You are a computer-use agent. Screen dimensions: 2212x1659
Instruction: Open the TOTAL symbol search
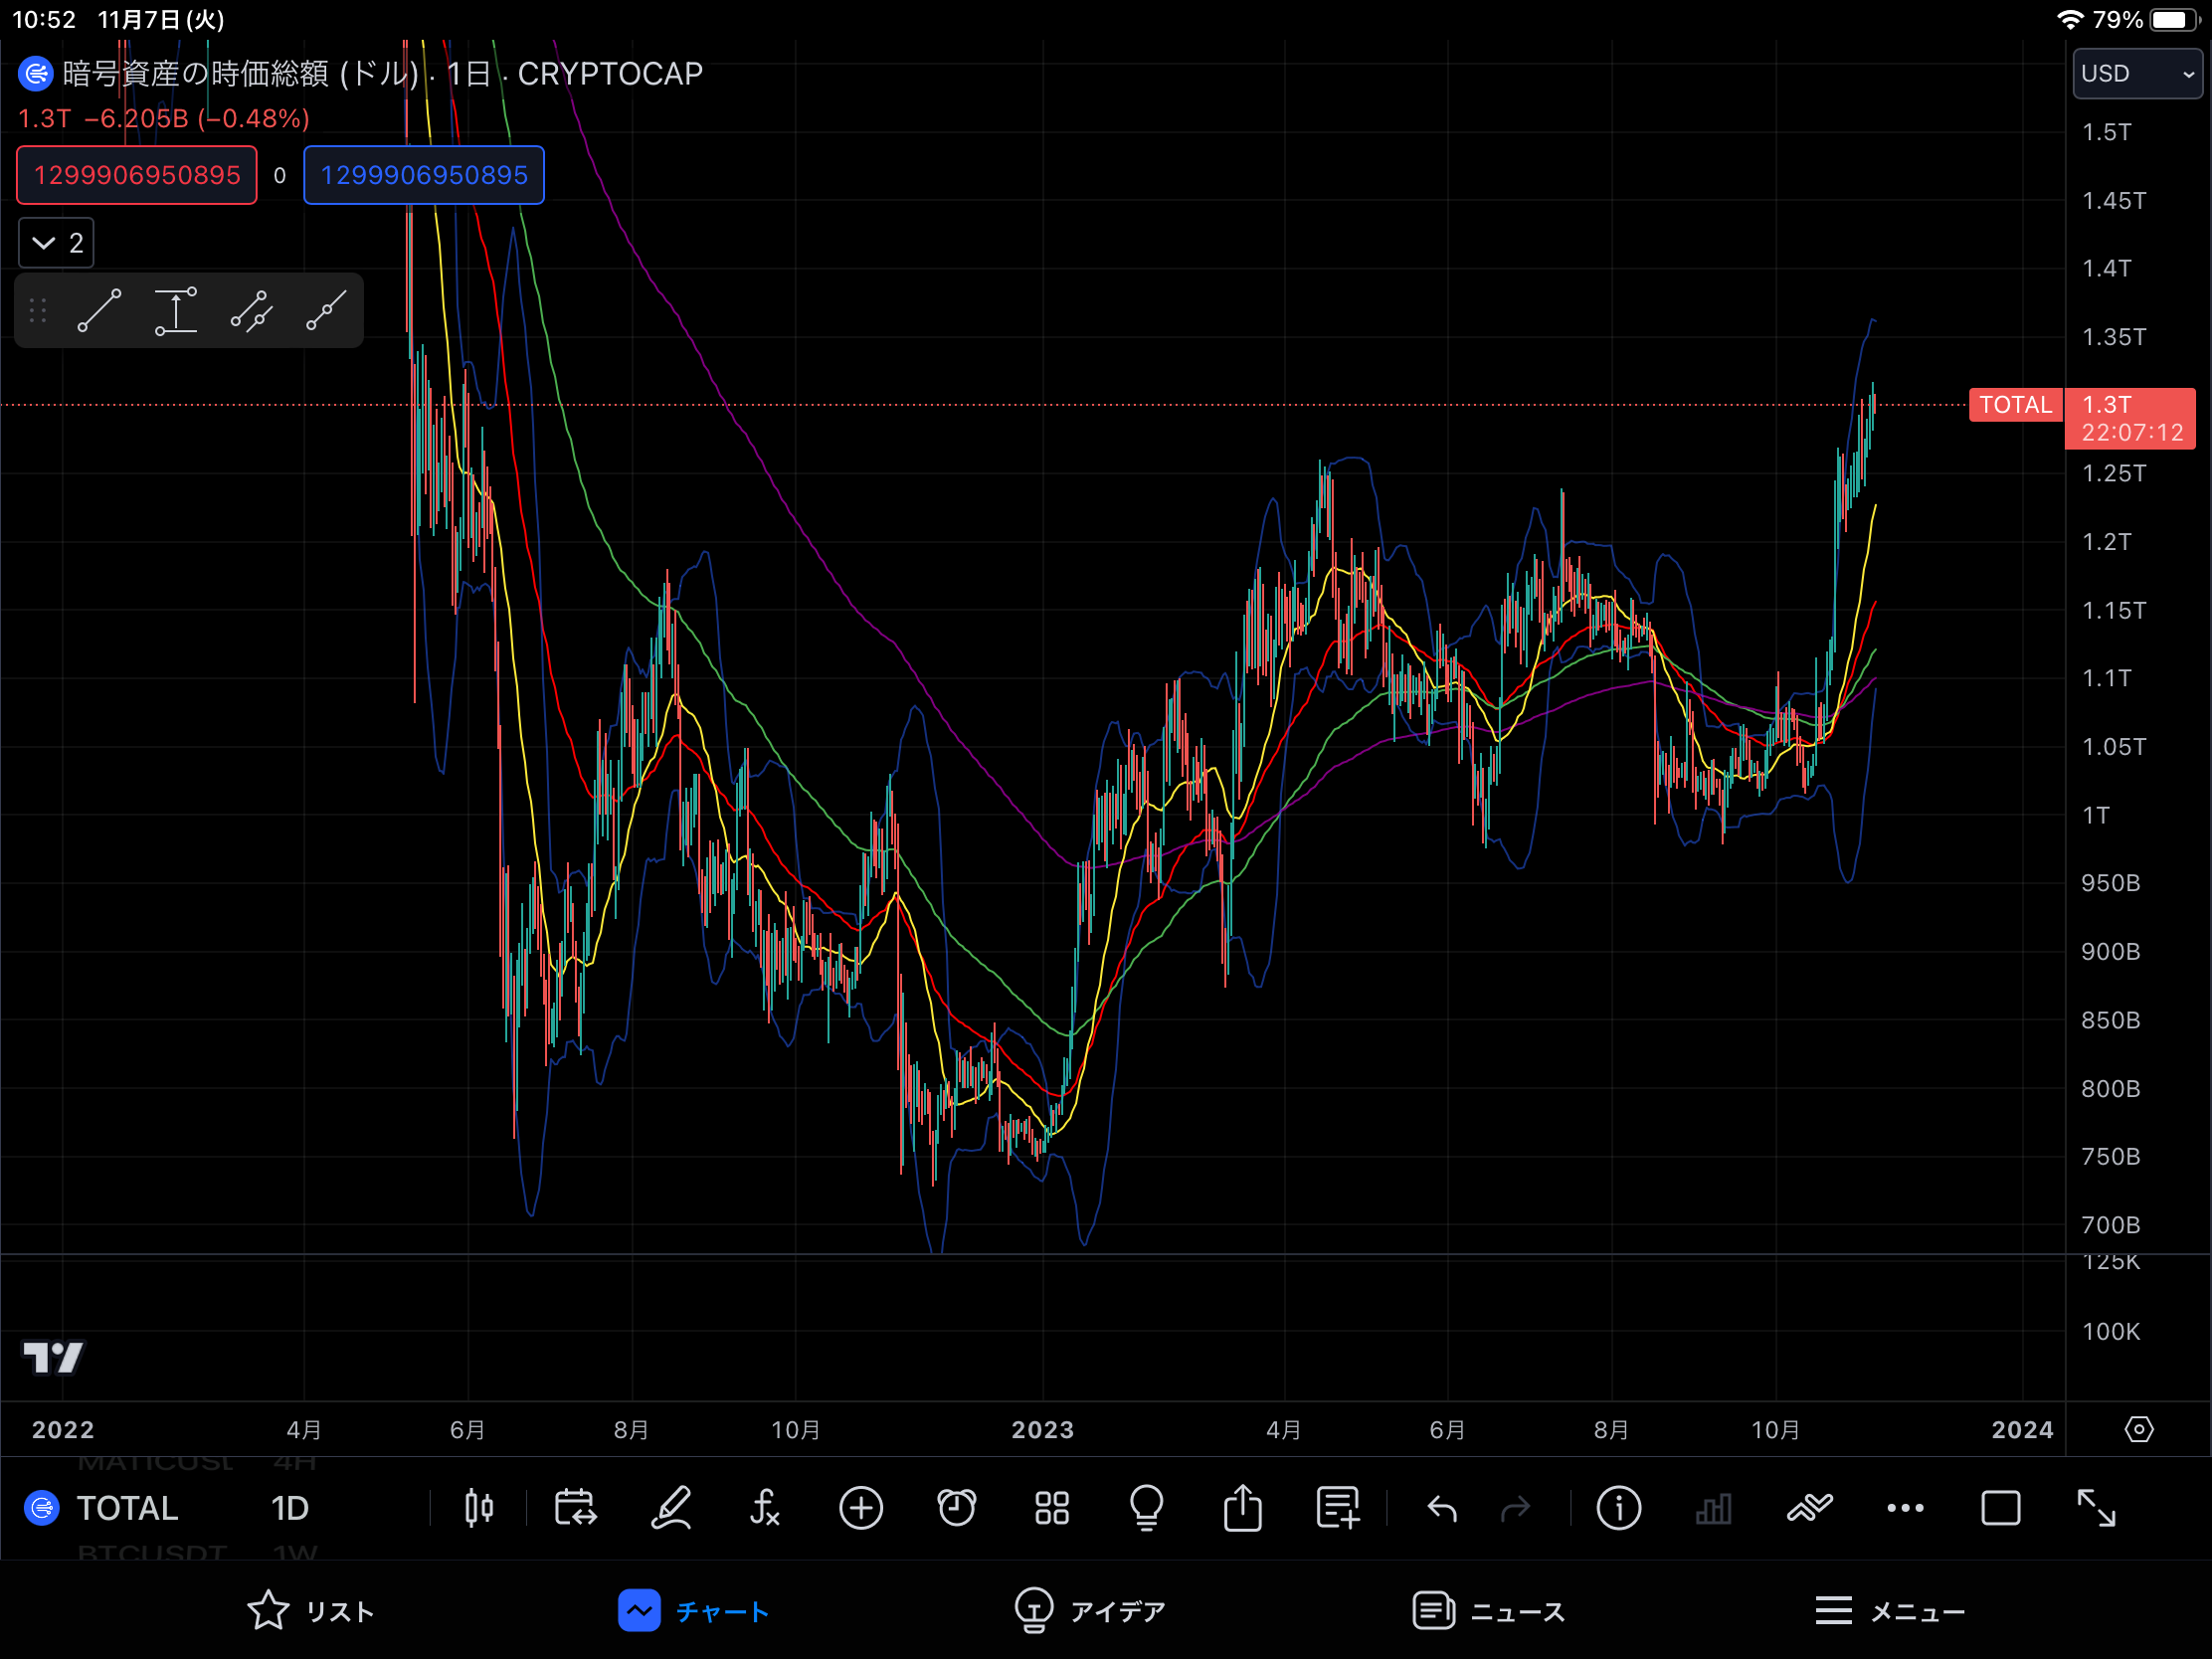click(x=127, y=1508)
